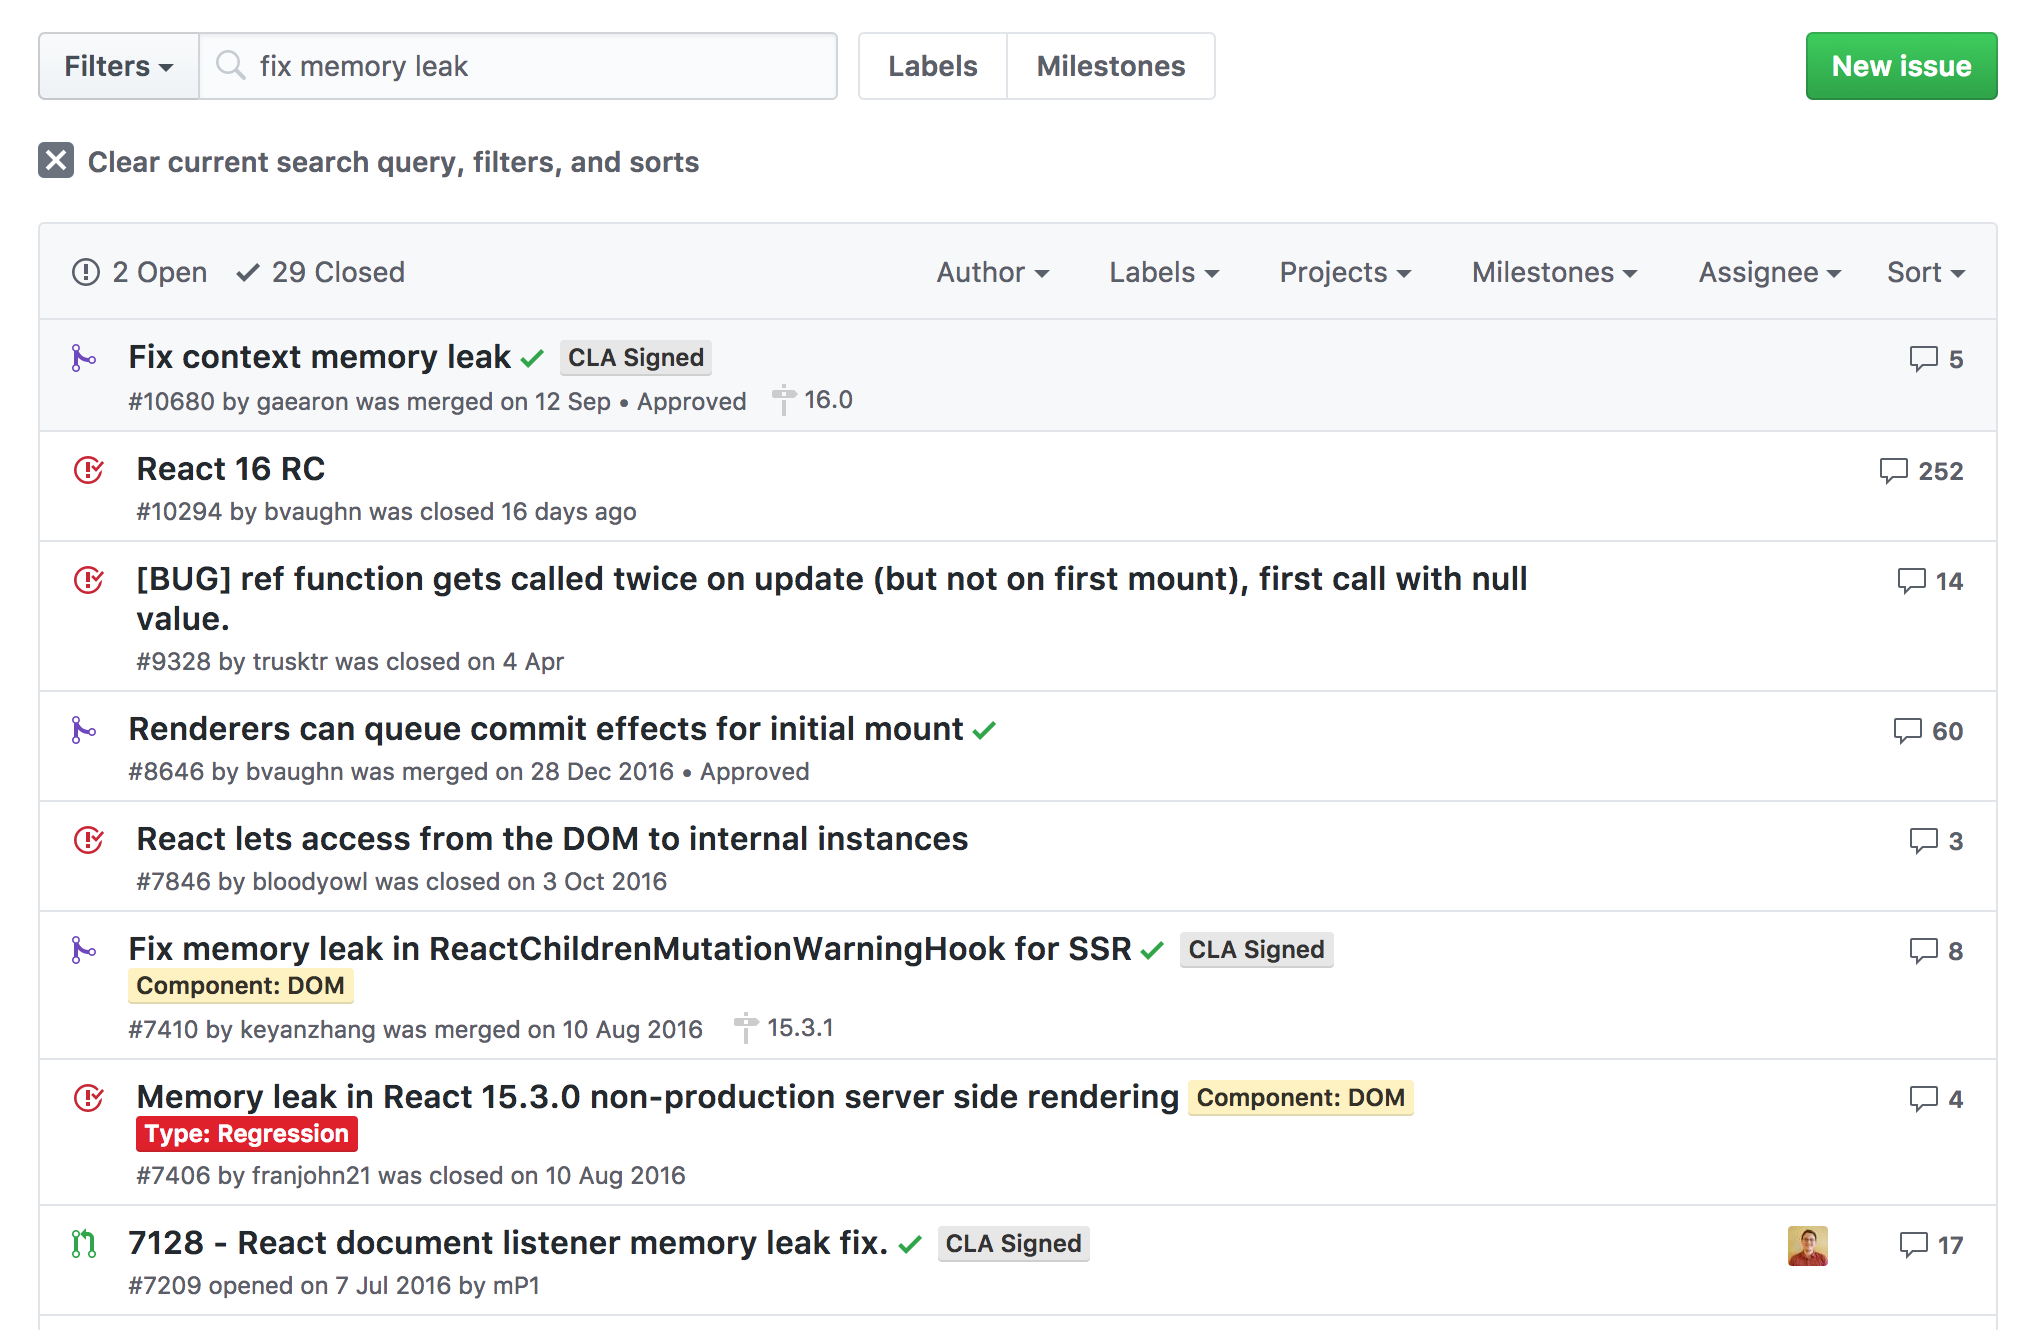2042x1330 pixels.
Task: Click the X icon to clear search query
Action: [x=56, y=161]
